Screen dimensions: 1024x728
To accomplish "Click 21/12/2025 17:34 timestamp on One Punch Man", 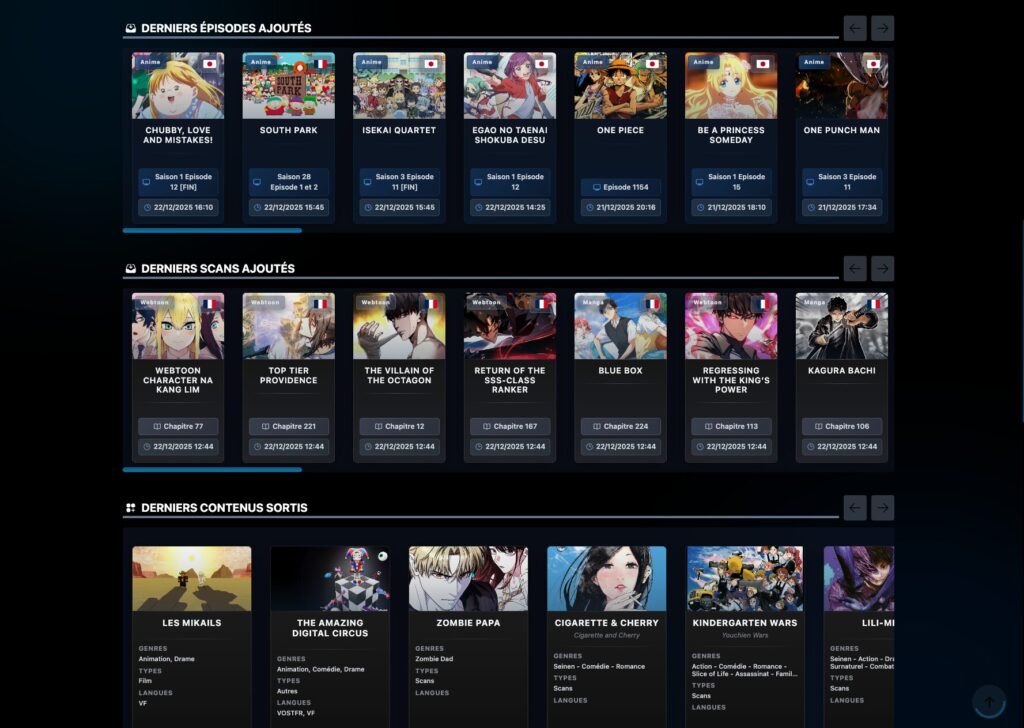I will click(x=842, y=208).
